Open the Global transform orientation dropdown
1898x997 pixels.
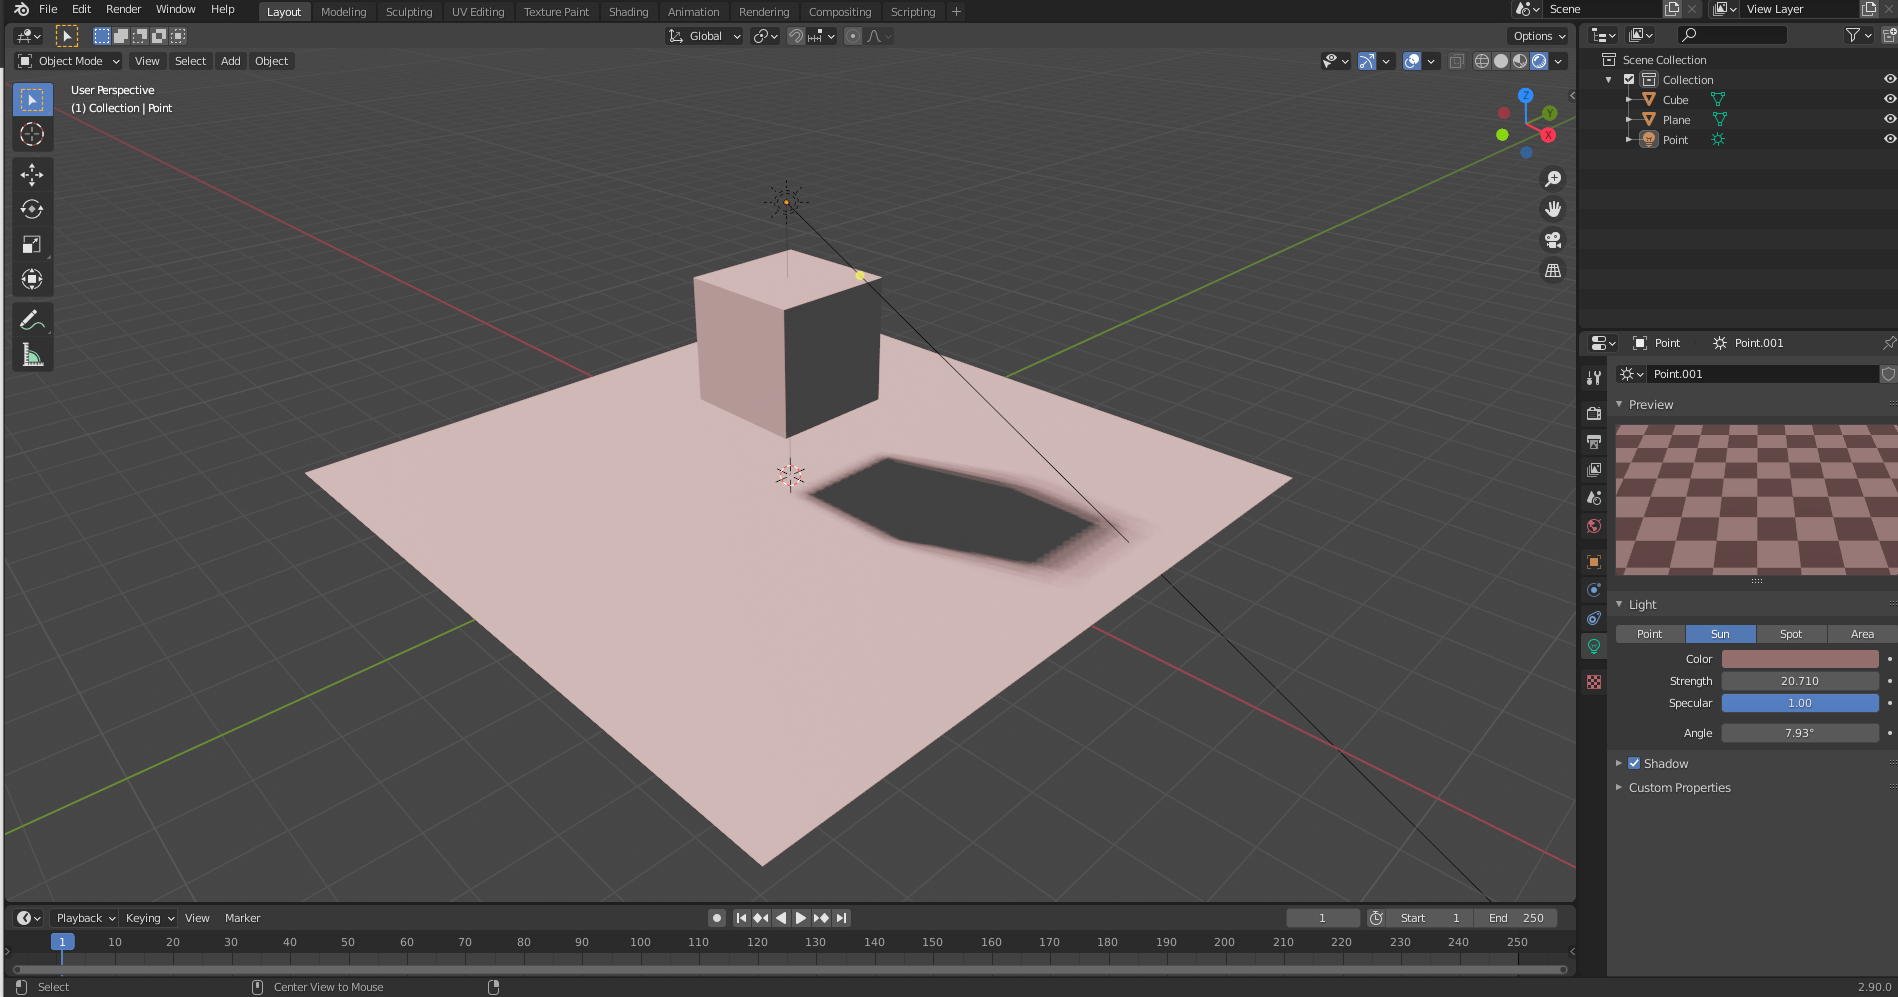click(x=705, y=36)
